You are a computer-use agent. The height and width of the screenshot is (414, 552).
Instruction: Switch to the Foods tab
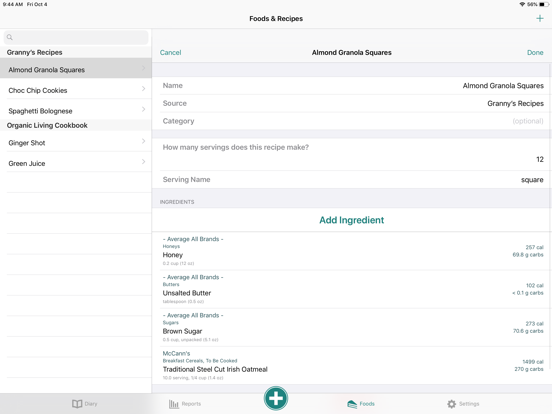coord(361,404)
